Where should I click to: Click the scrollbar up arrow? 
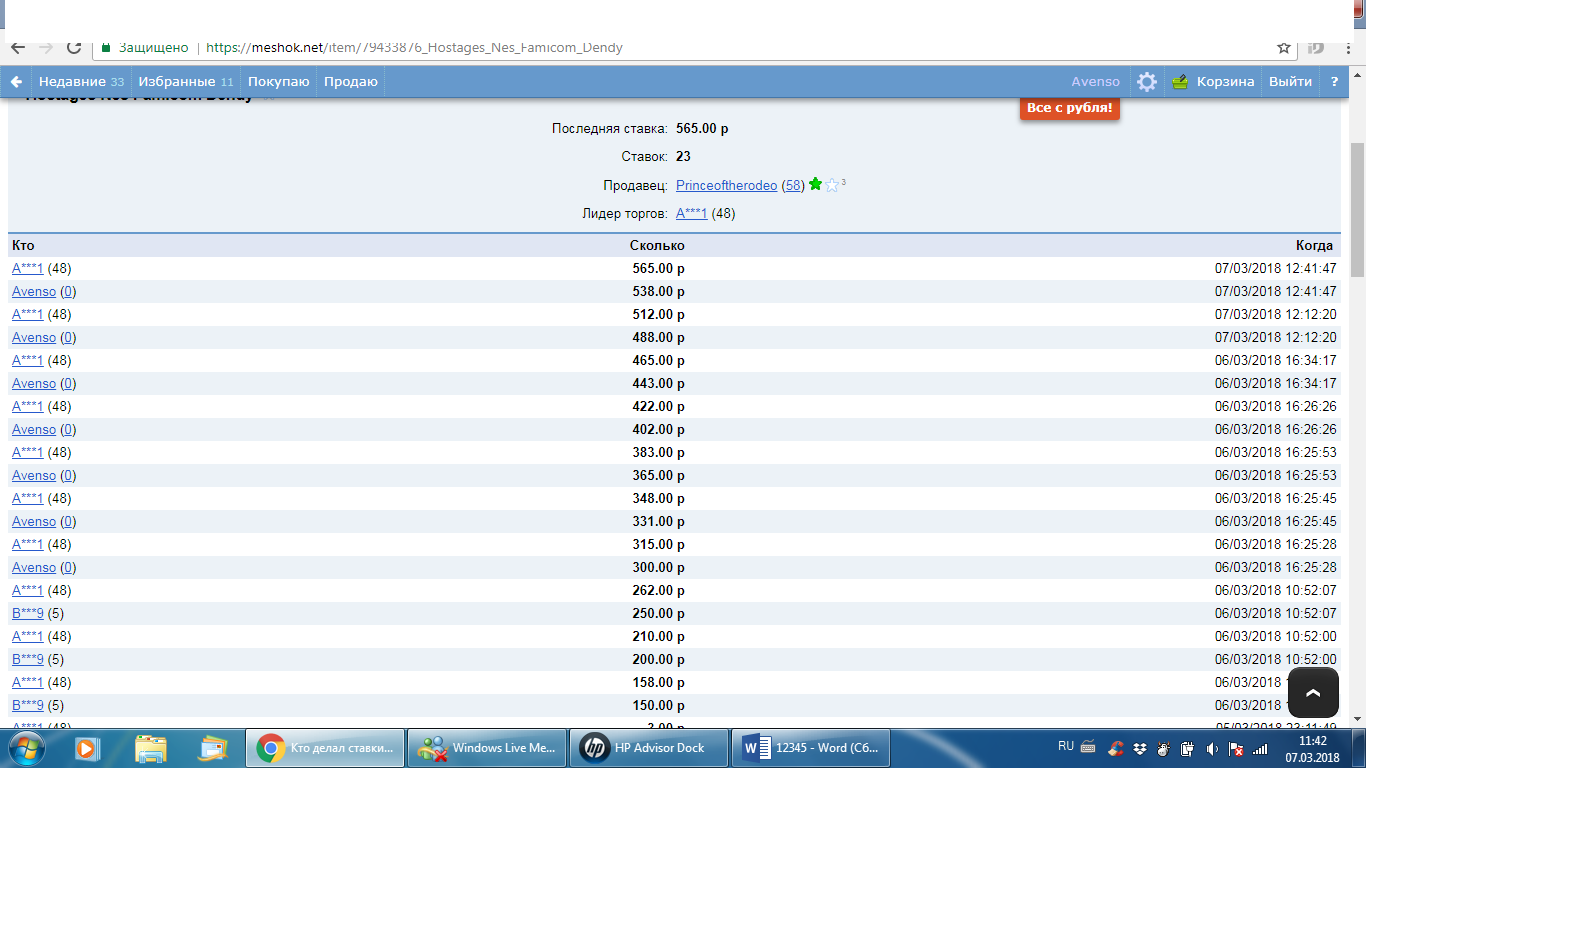pyautogui.click(x=1357, y=75)
